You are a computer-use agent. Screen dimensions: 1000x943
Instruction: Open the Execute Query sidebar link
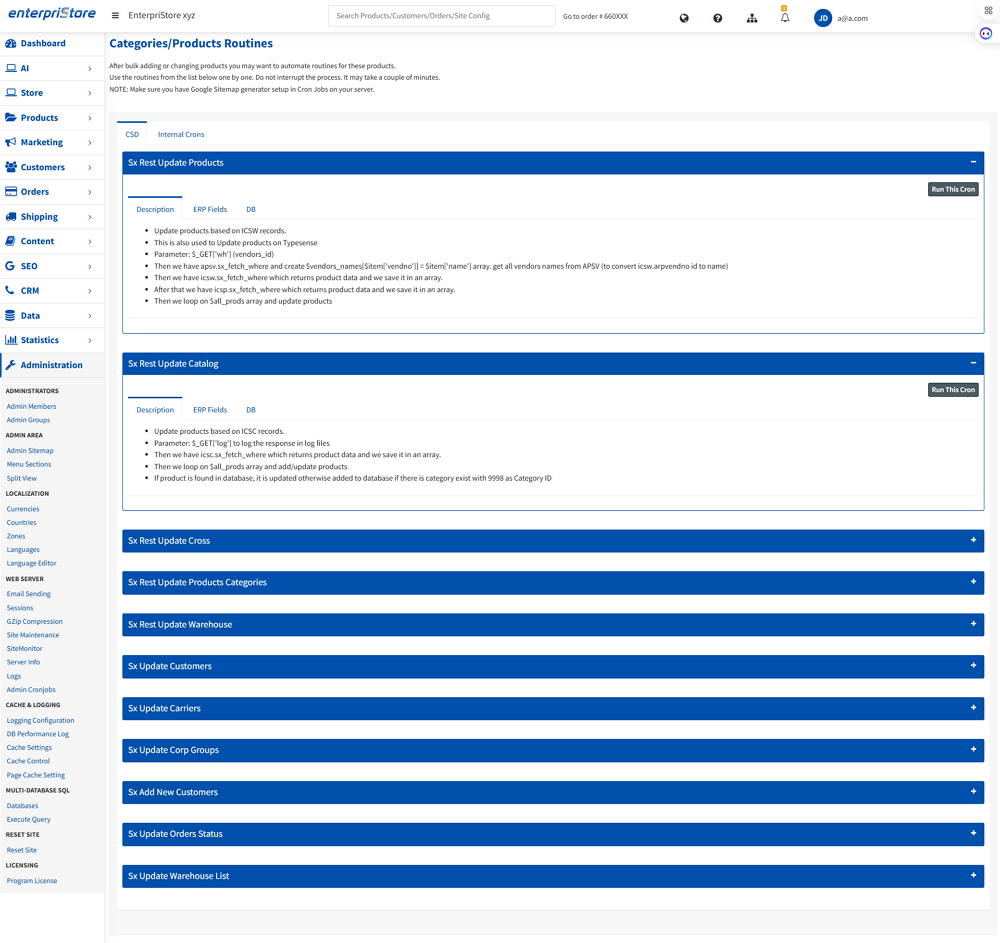coord(29,819)
